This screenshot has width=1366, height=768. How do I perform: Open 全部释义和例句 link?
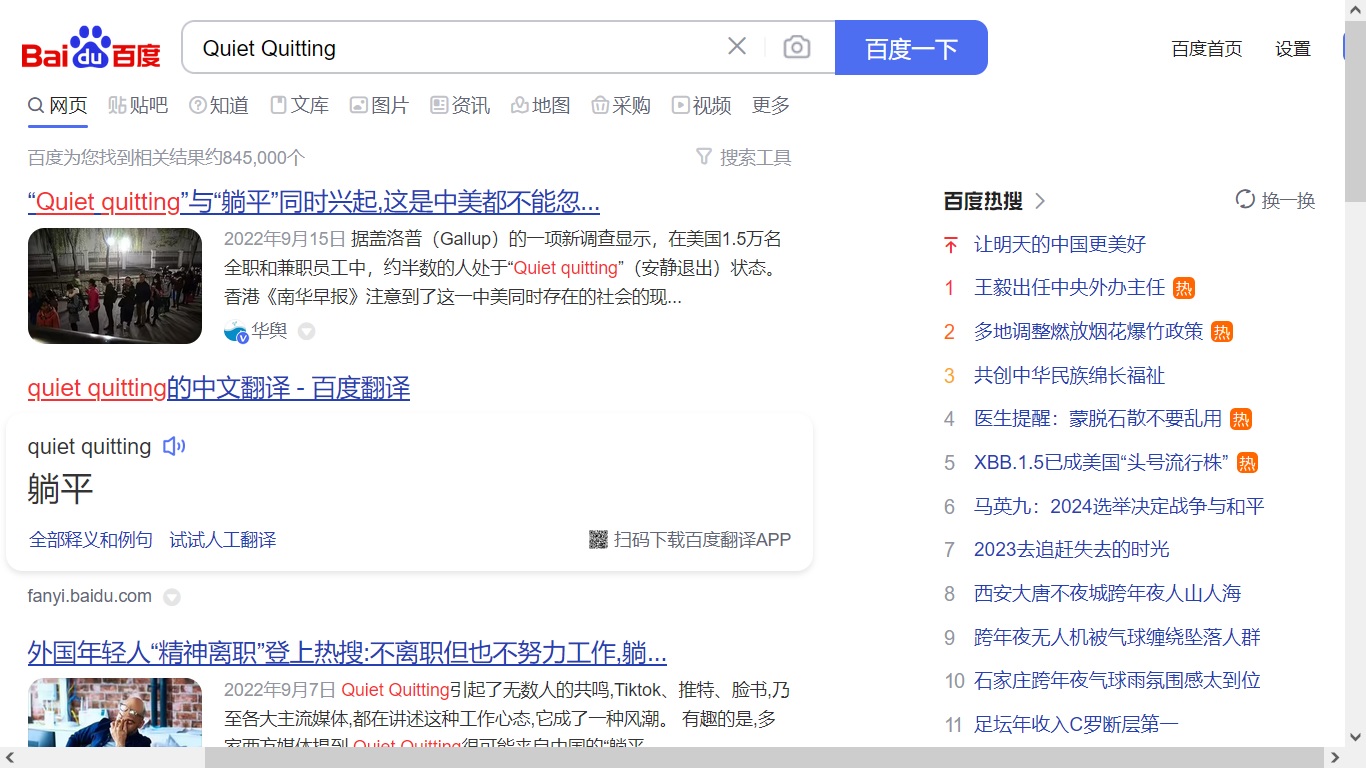coord(91,540)
